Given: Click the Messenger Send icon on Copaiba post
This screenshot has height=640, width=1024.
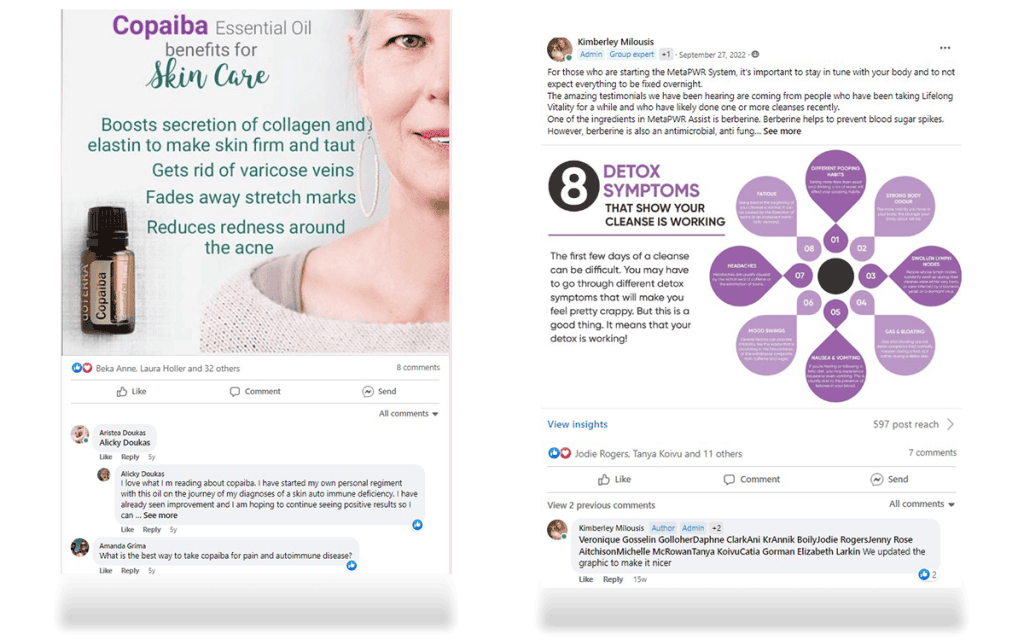Looking at the screenshot, I should pos(368,392).
